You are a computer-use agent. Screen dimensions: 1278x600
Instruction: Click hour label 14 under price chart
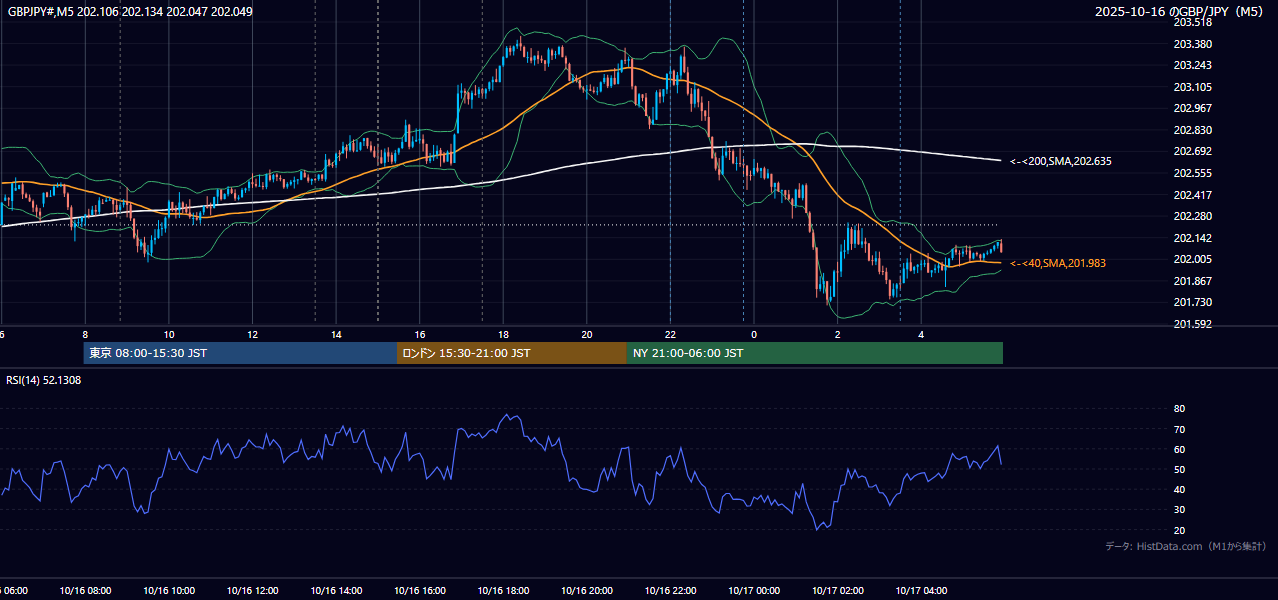[x=336, y=334]
